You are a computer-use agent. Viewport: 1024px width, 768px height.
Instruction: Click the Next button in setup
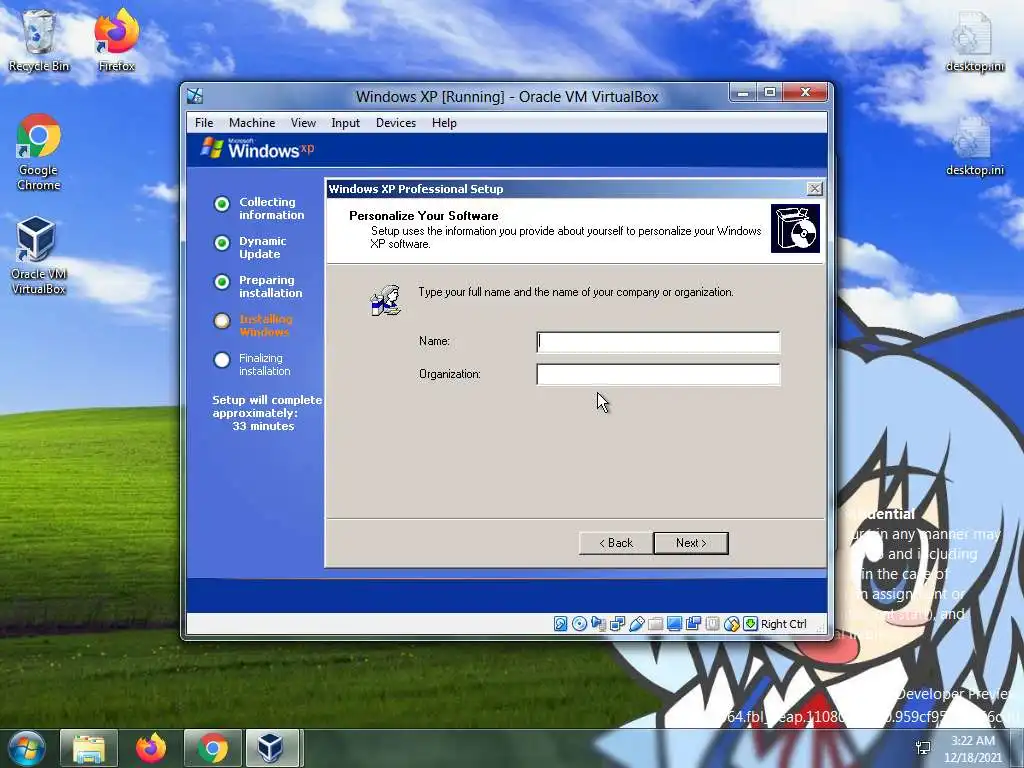click(691, 543)
